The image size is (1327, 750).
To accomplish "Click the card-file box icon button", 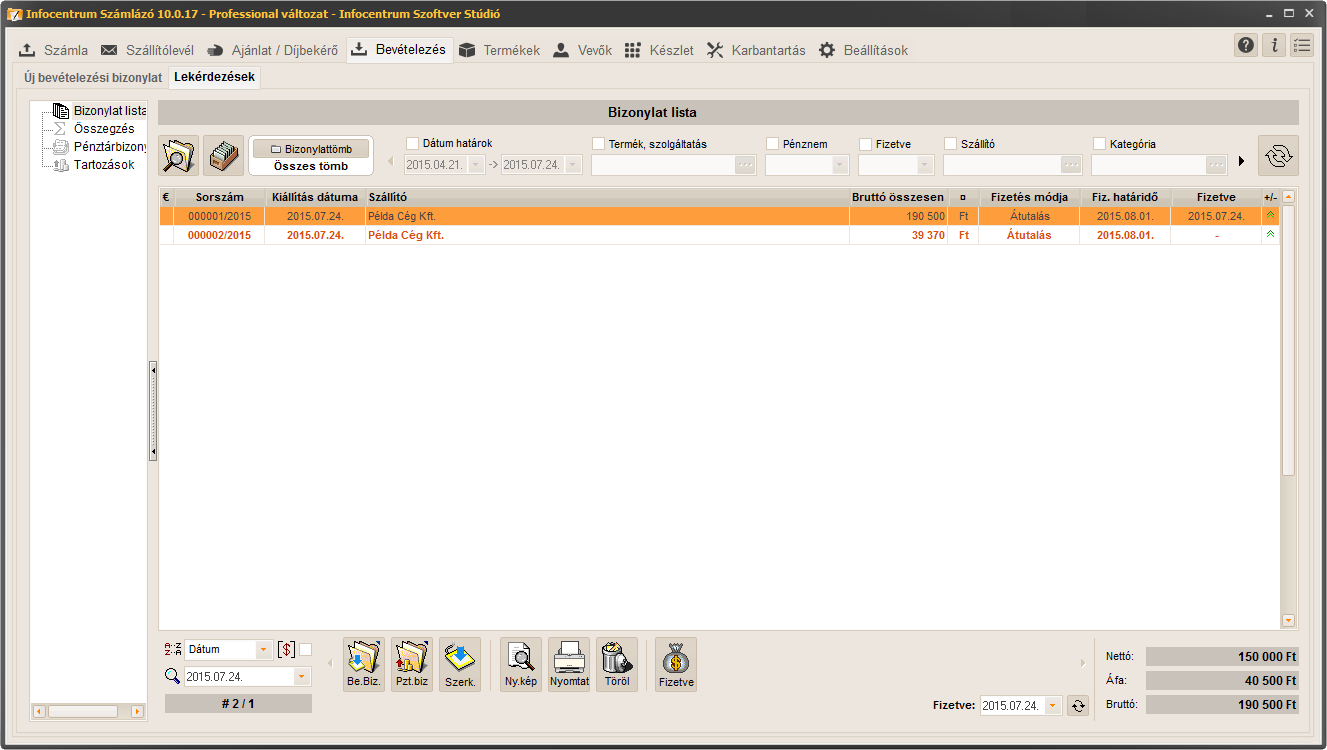I will click(x=224, y=155).
